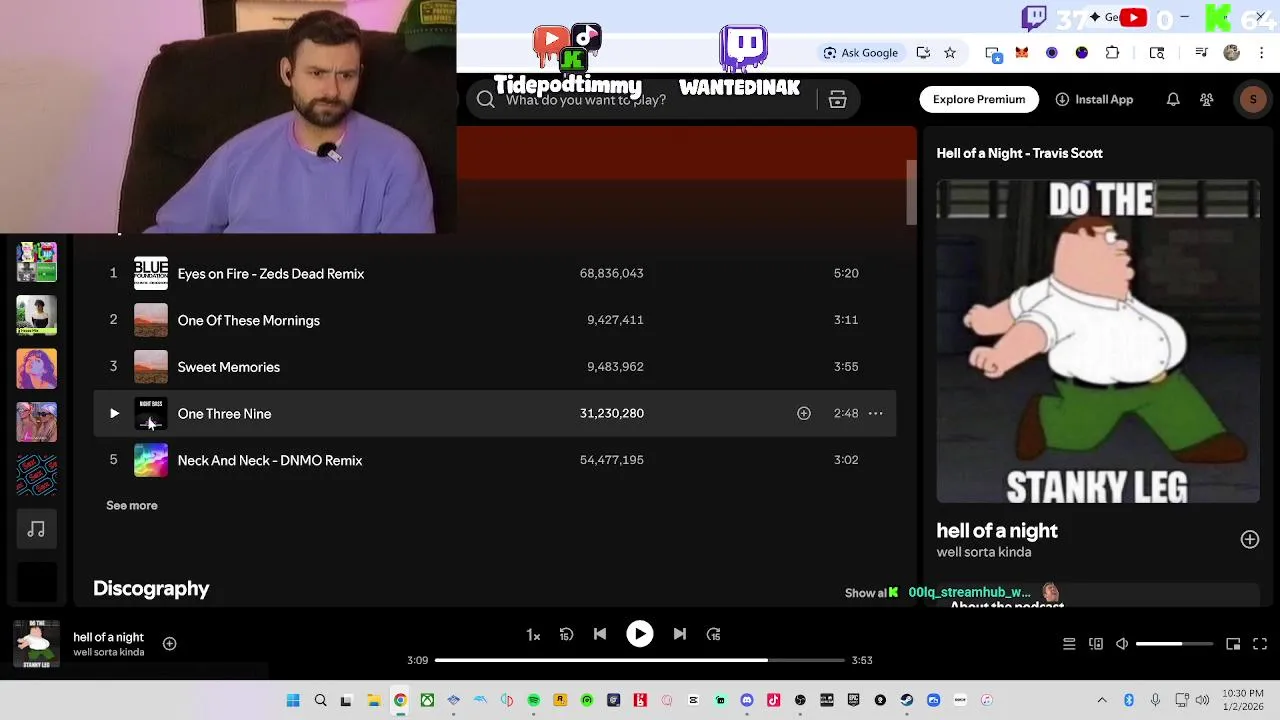Open Spotify from taskbar
This screenshot has width=1280, height=720.
[x=534, y=700]
